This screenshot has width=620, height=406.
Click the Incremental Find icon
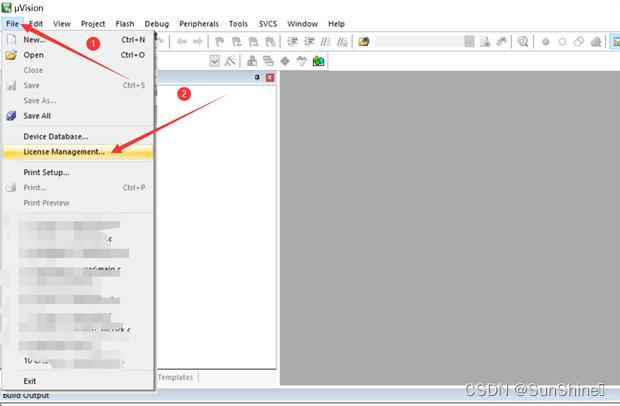click(x=501, y=42)
